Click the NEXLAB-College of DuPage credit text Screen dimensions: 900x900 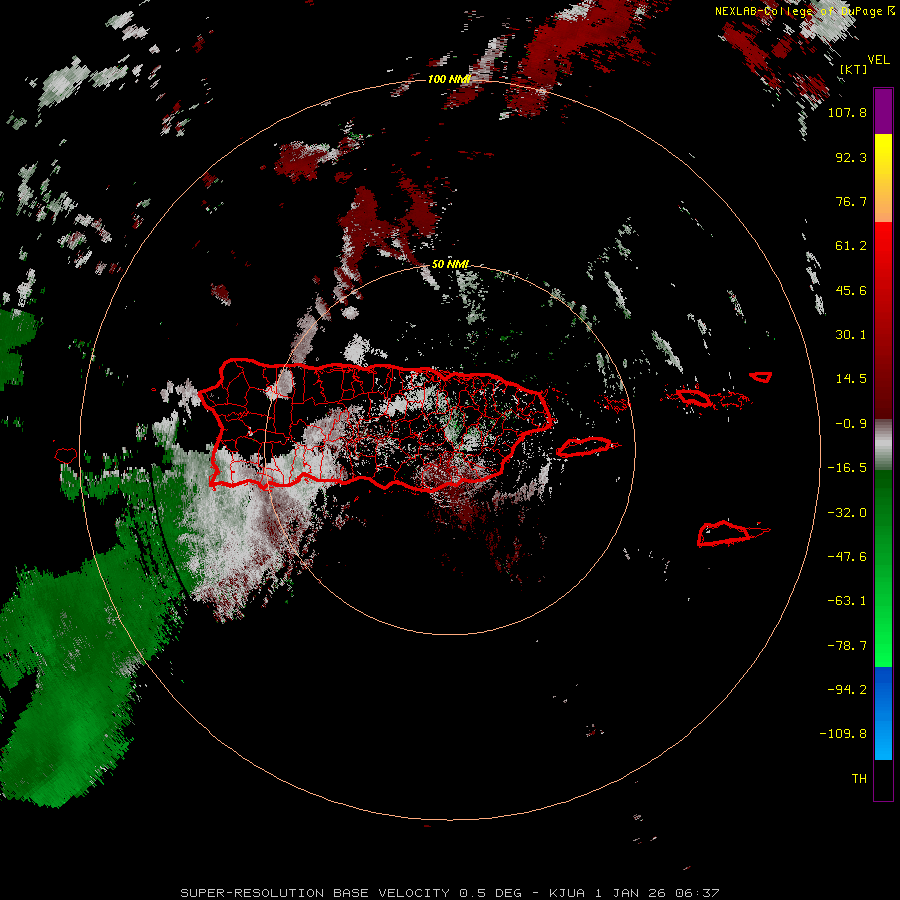tap(798, 11)
